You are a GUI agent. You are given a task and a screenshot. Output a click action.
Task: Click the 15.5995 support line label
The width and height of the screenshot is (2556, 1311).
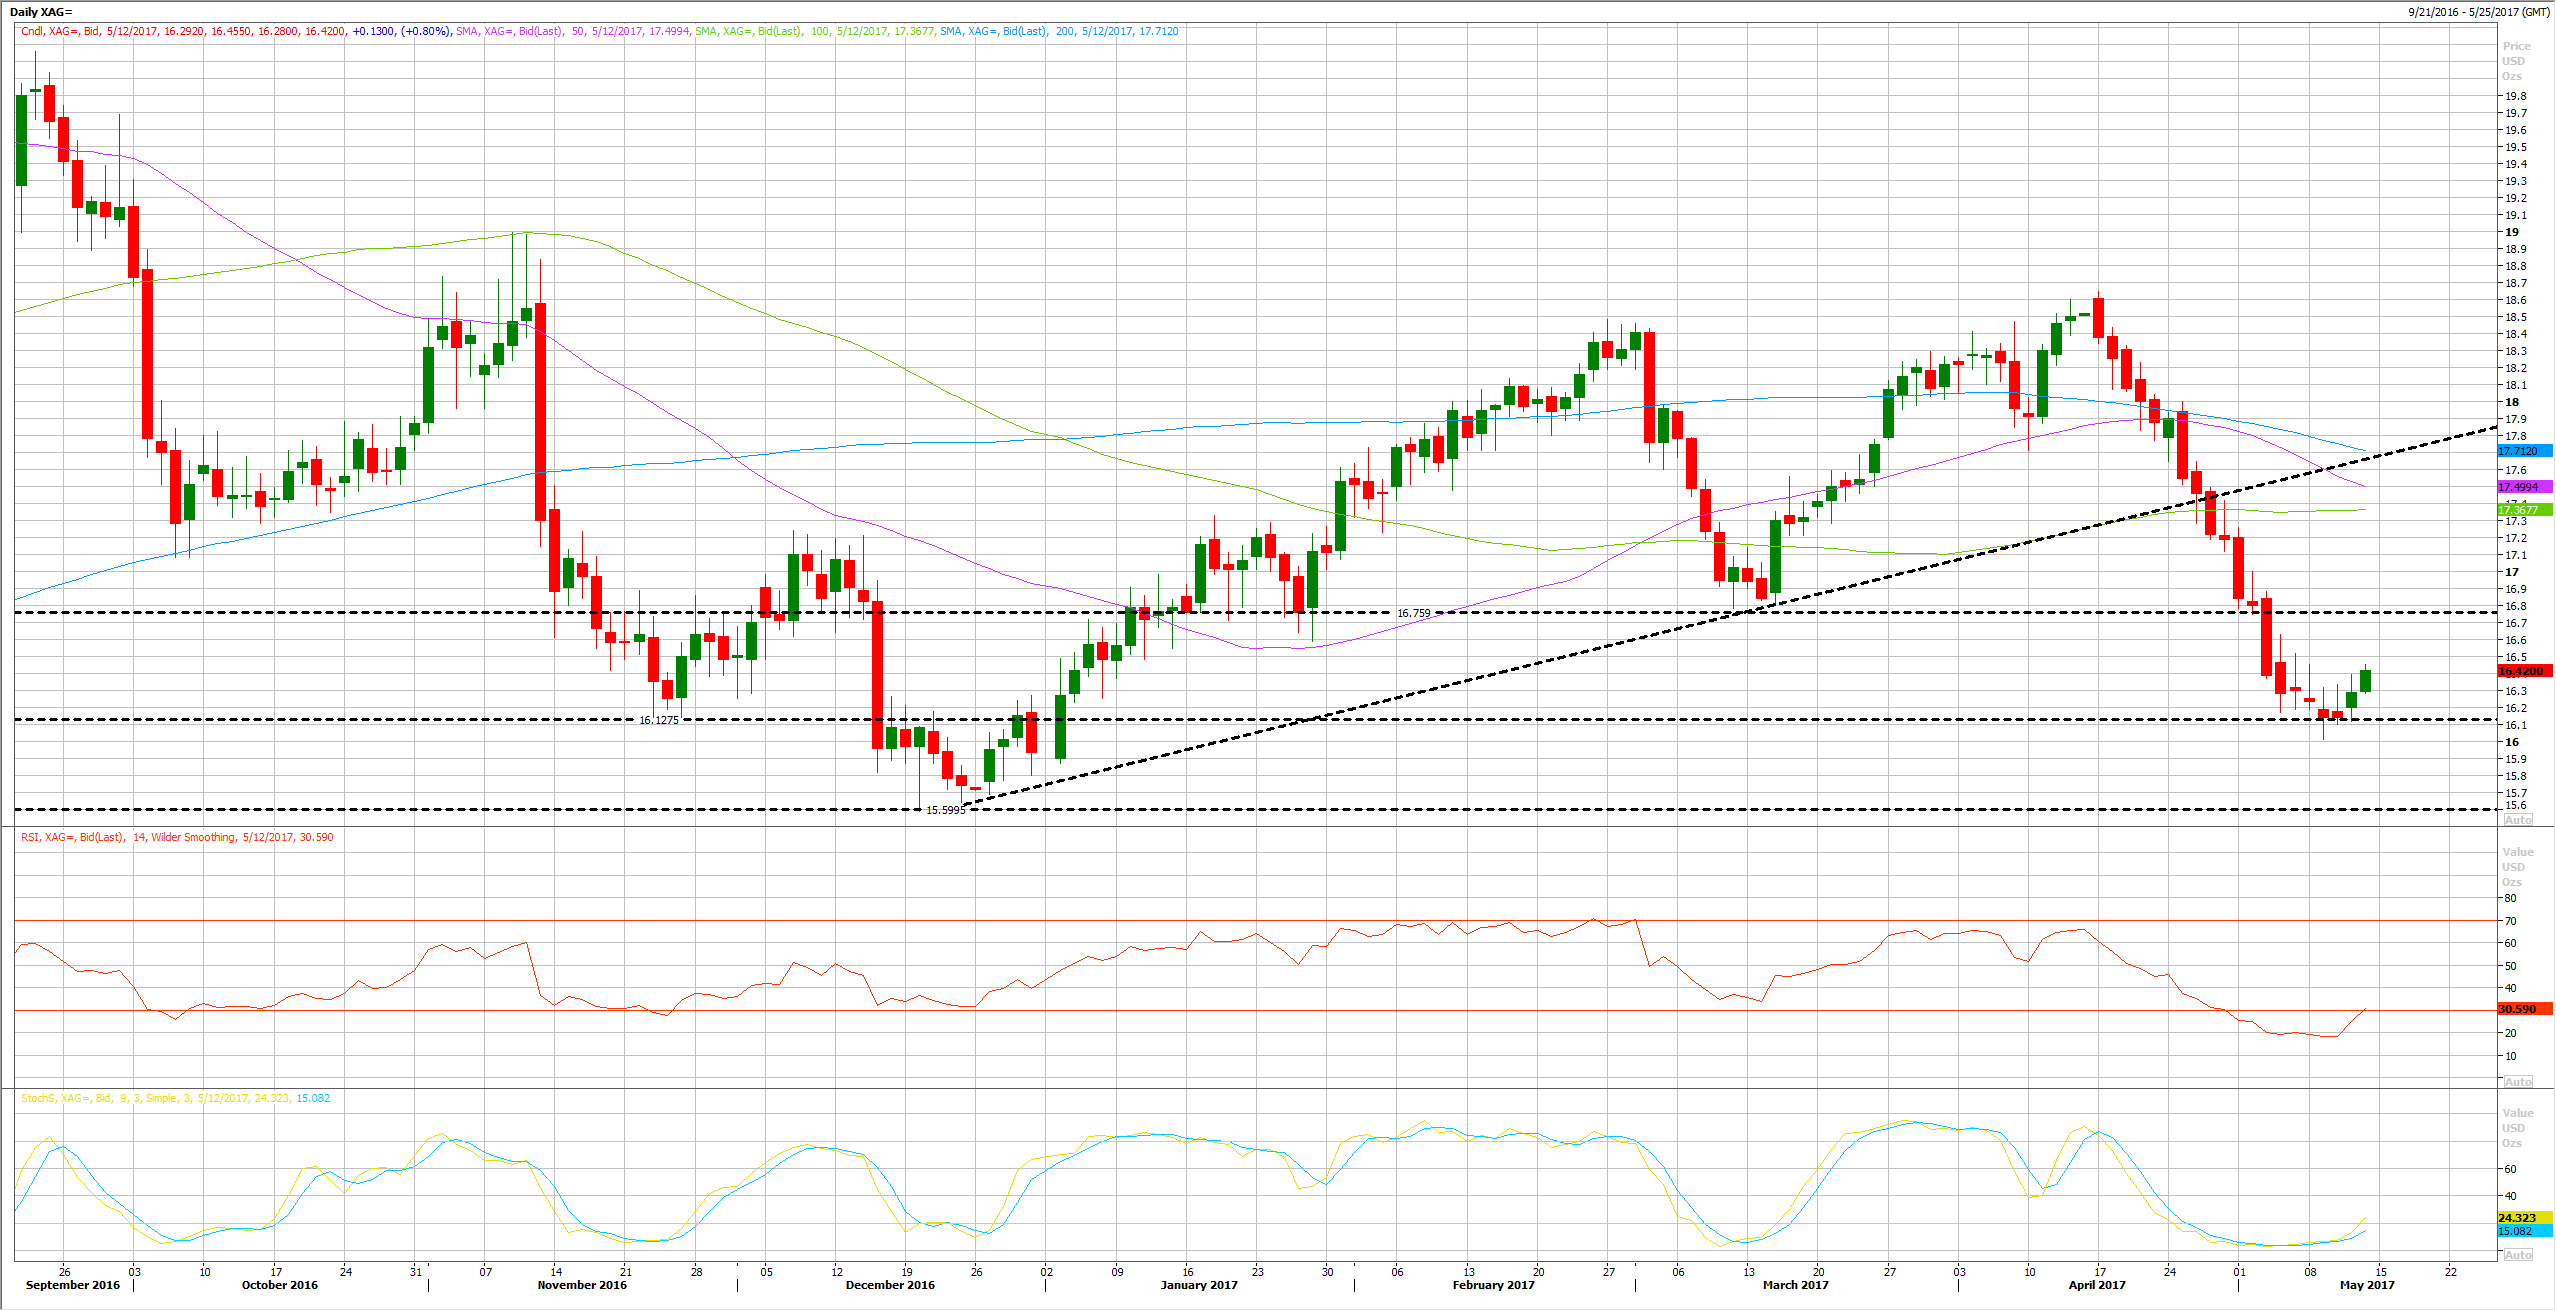945,810
